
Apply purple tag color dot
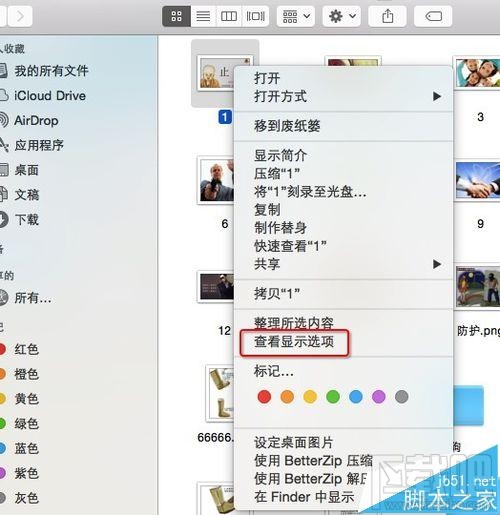click(379, 397)
